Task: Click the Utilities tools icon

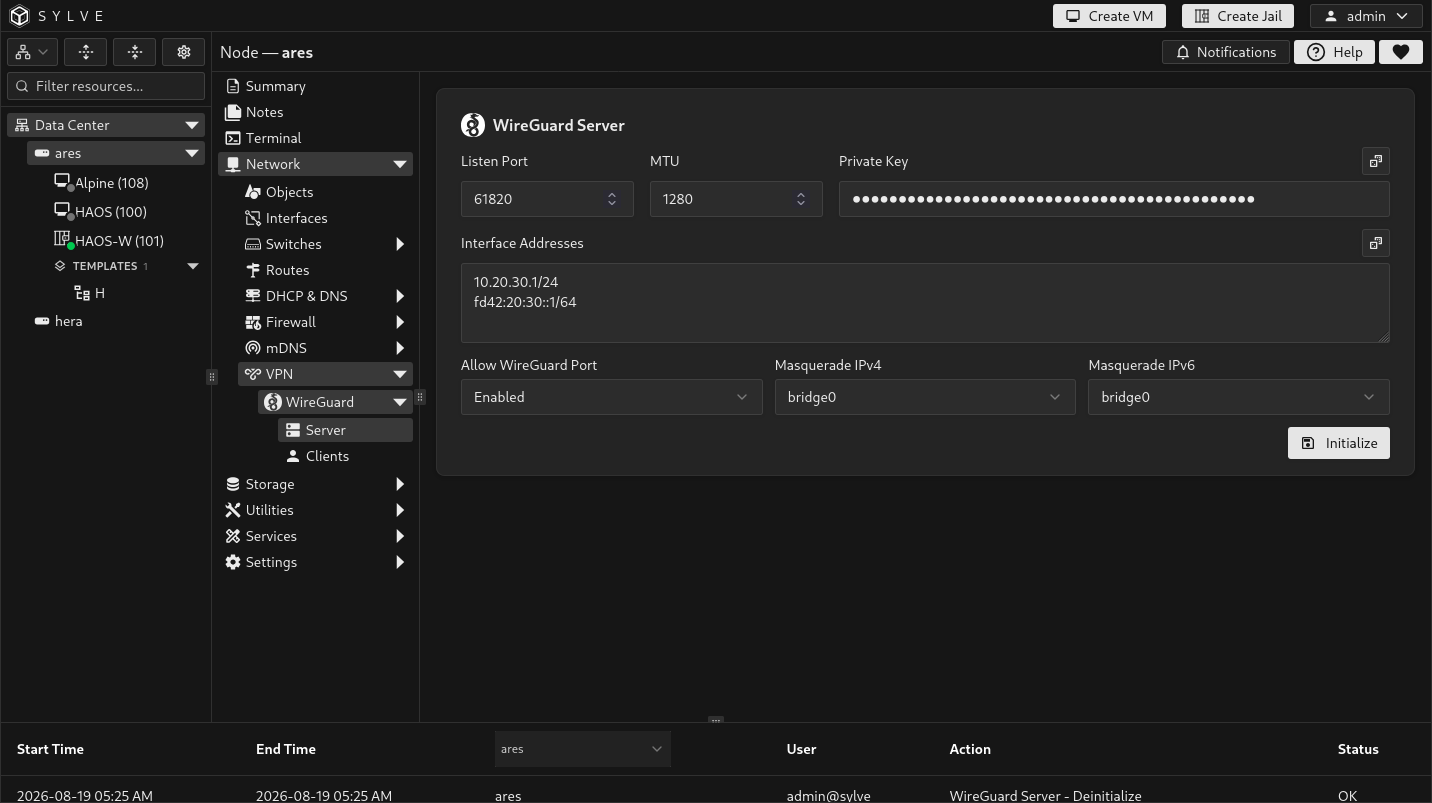Action: tap(233, 510)
